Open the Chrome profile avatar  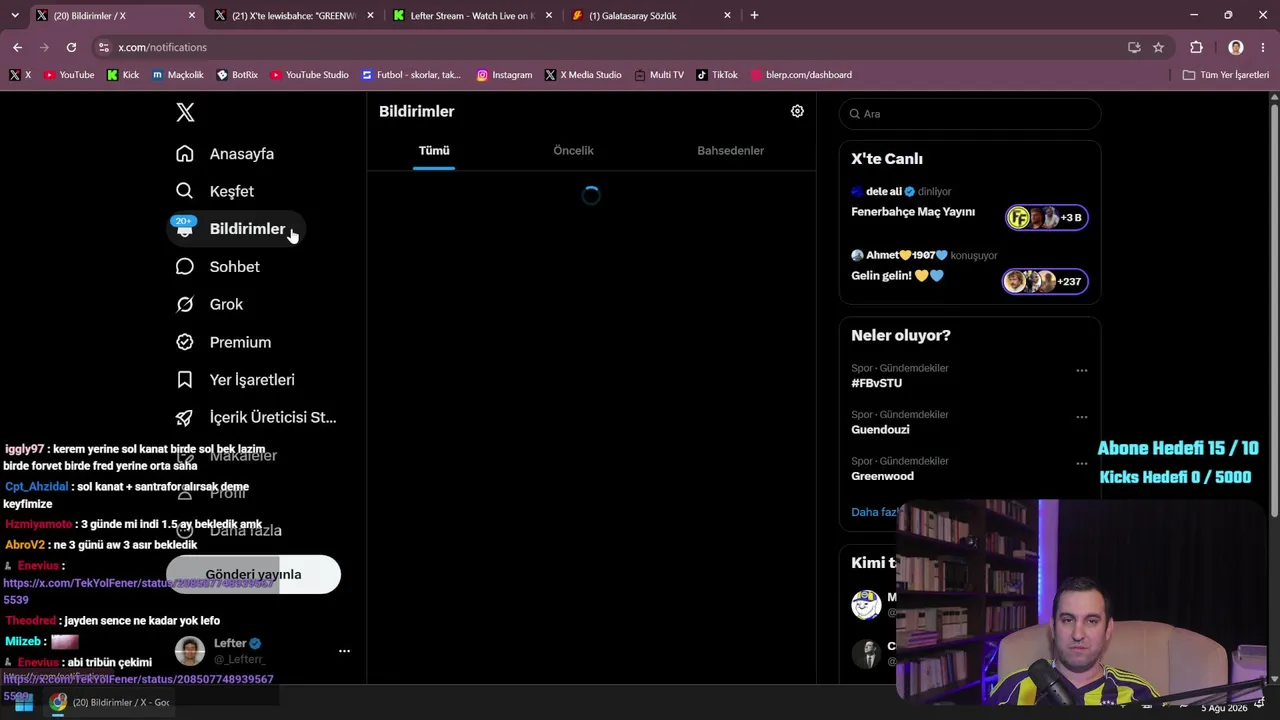pos(1236,47)
